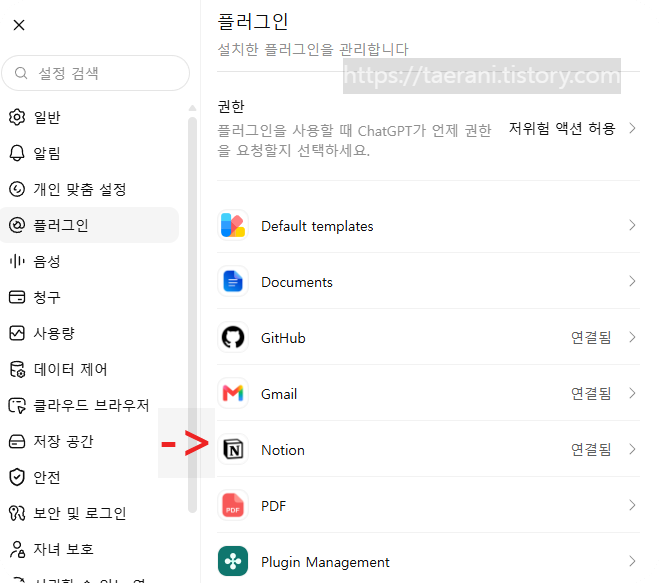This screenshot has width=659, height=583.
Task: Click the gear icon next to 일반
Action: coord(17,117)
